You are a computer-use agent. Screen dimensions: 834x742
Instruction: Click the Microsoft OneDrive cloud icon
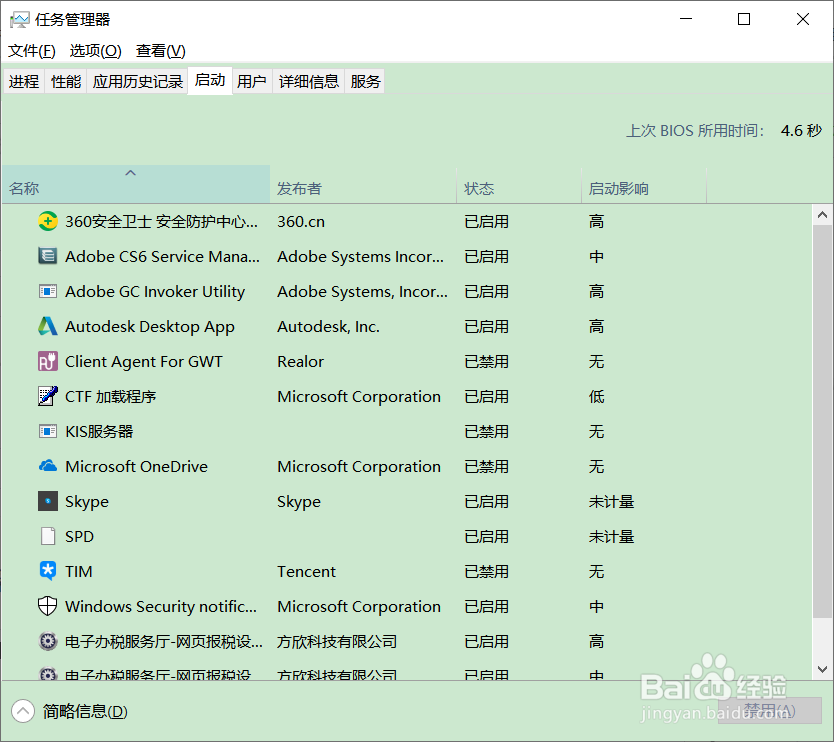pyautogui.click(x=47, y=466)
